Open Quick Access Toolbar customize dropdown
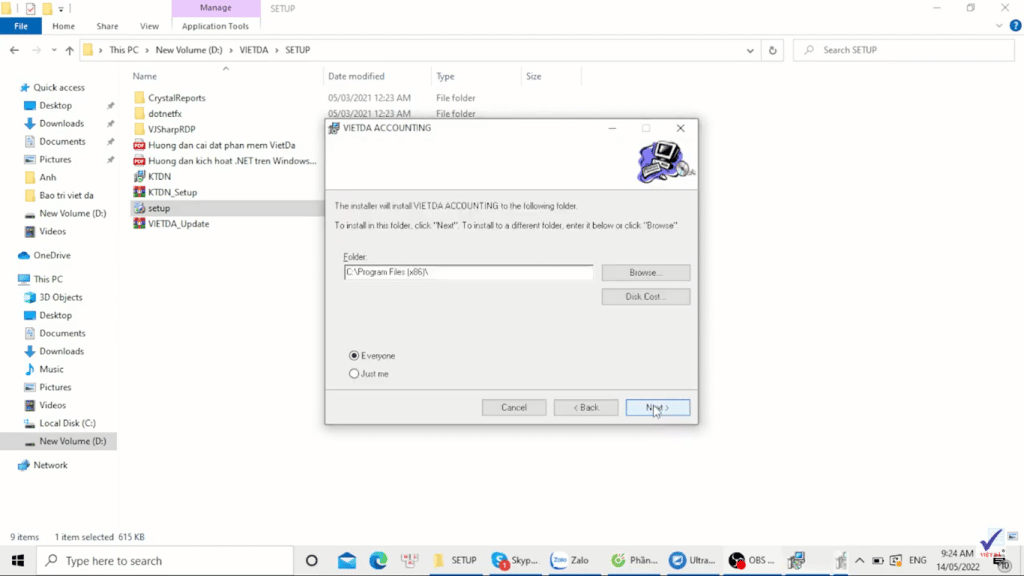 tap(61, 8)
